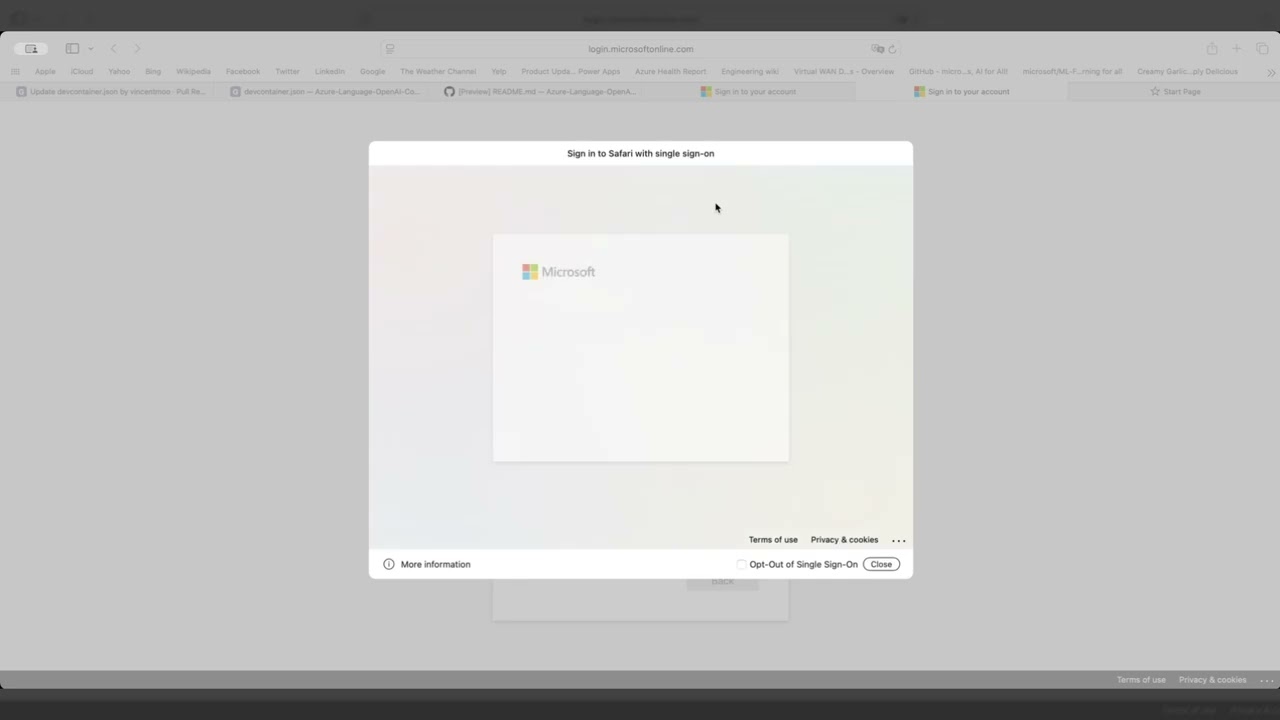Switch to [Preview] README.md tab
The width and height of the screenshot is (1280, 720).
point(539,91)
